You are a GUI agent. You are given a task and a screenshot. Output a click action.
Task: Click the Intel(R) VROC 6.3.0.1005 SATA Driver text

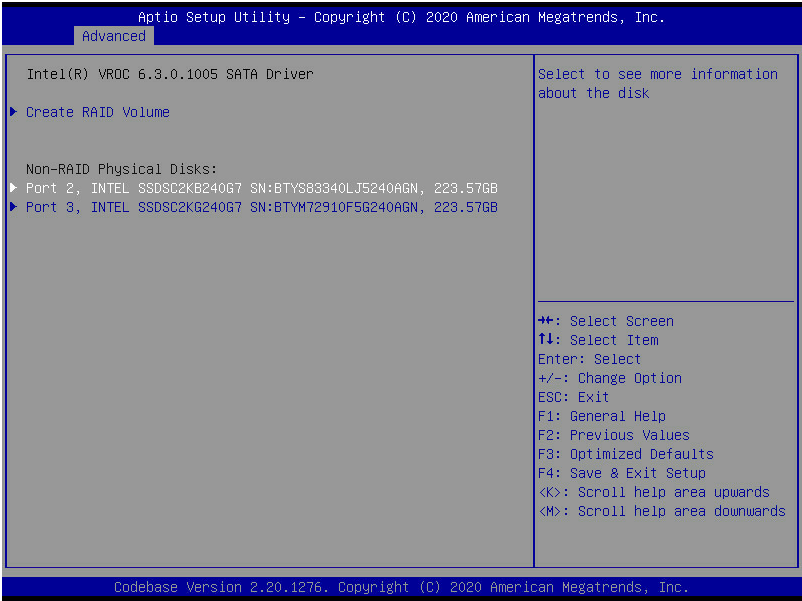(x=170, y=74)
